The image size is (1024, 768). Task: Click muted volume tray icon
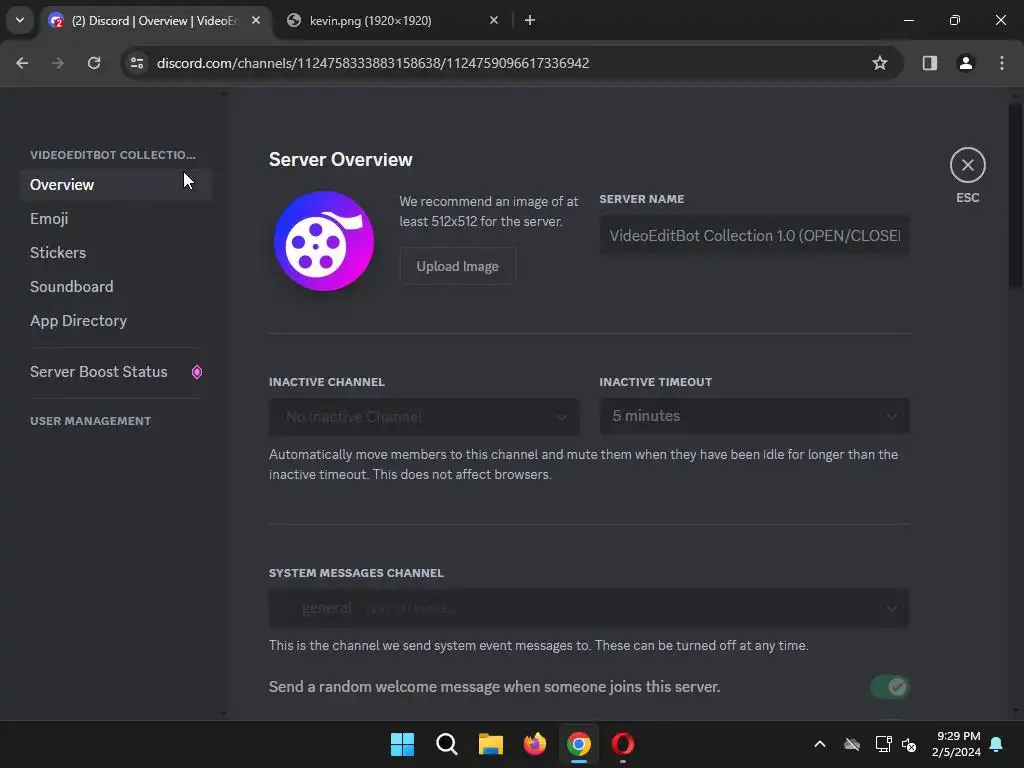[x=908, y=744]
